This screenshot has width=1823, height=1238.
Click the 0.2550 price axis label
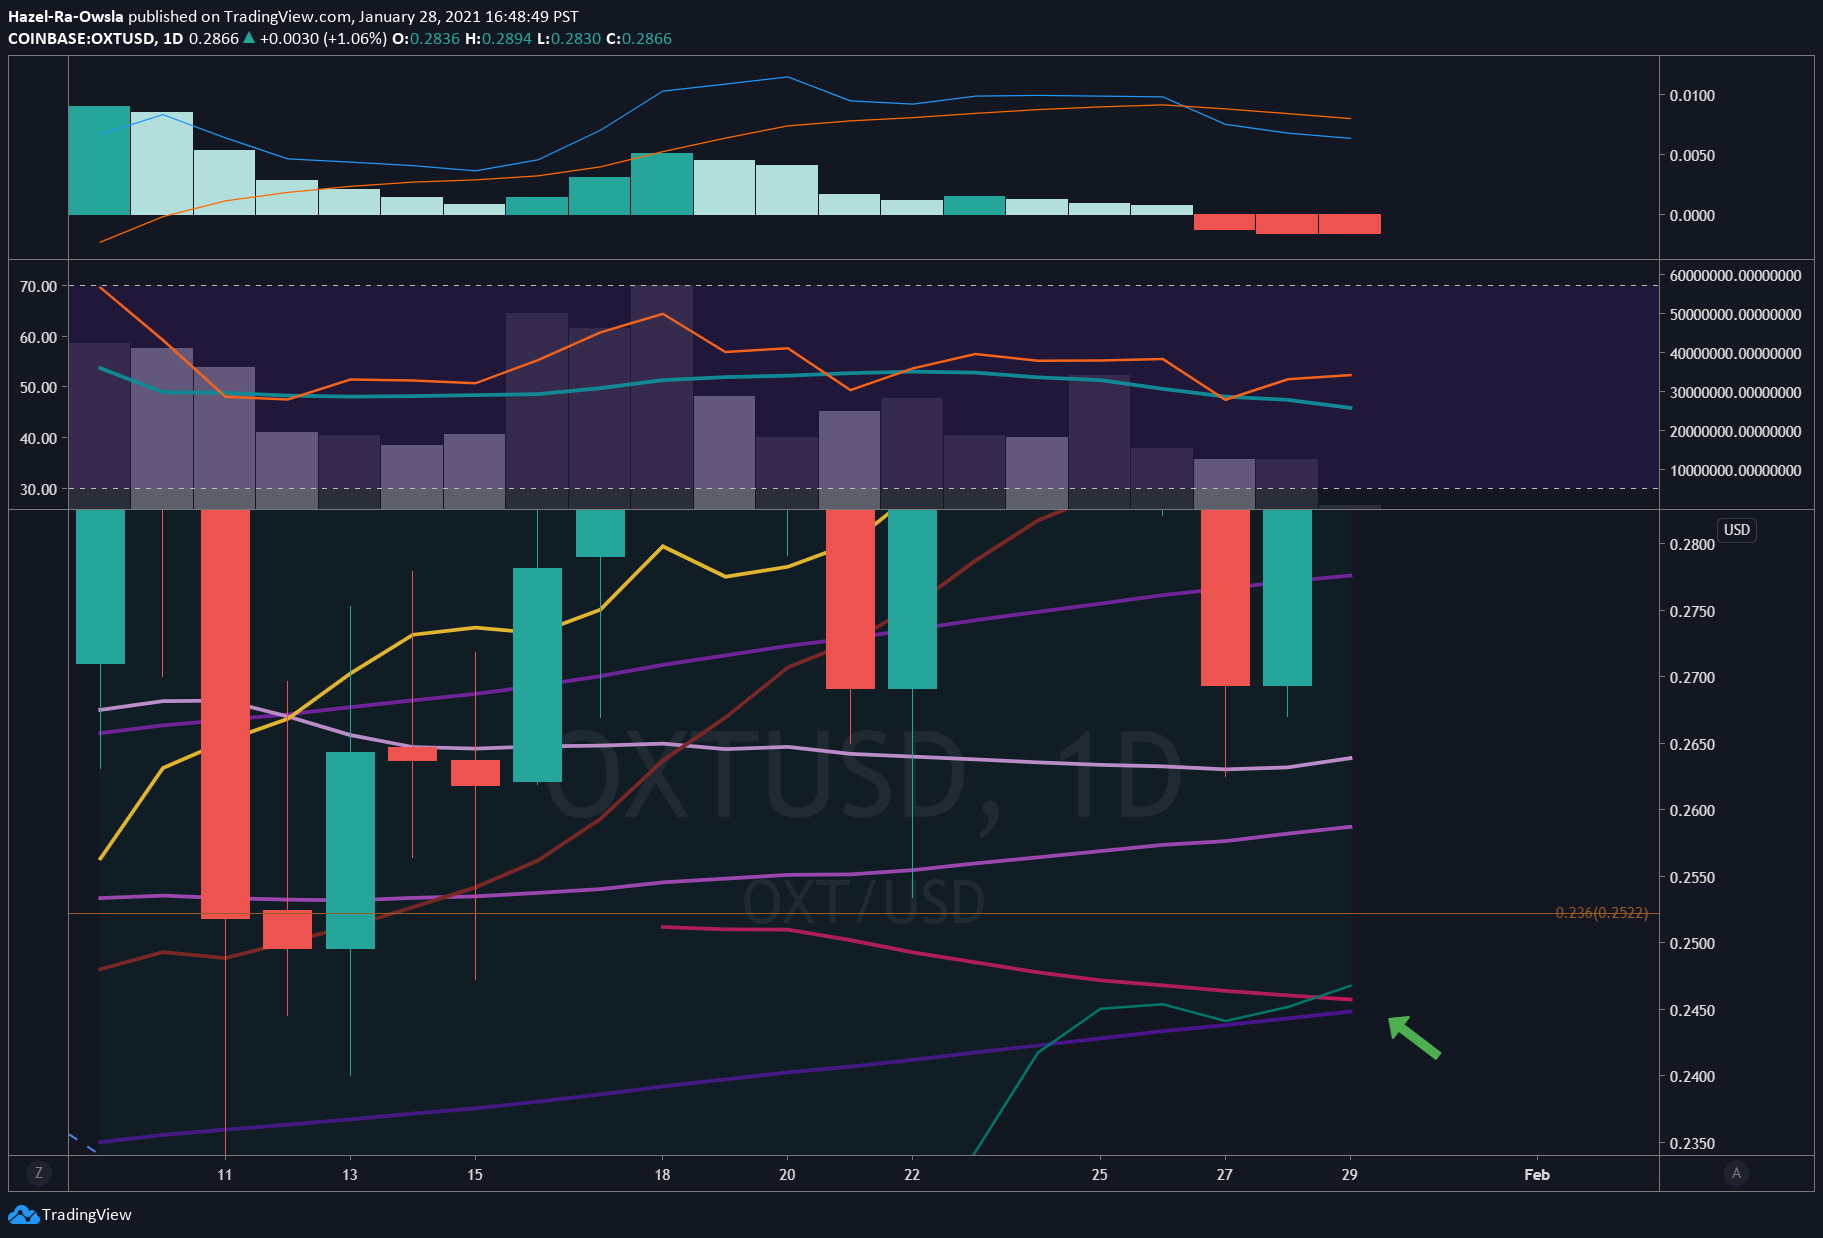pyautogui.click(x=1692, y=877)
